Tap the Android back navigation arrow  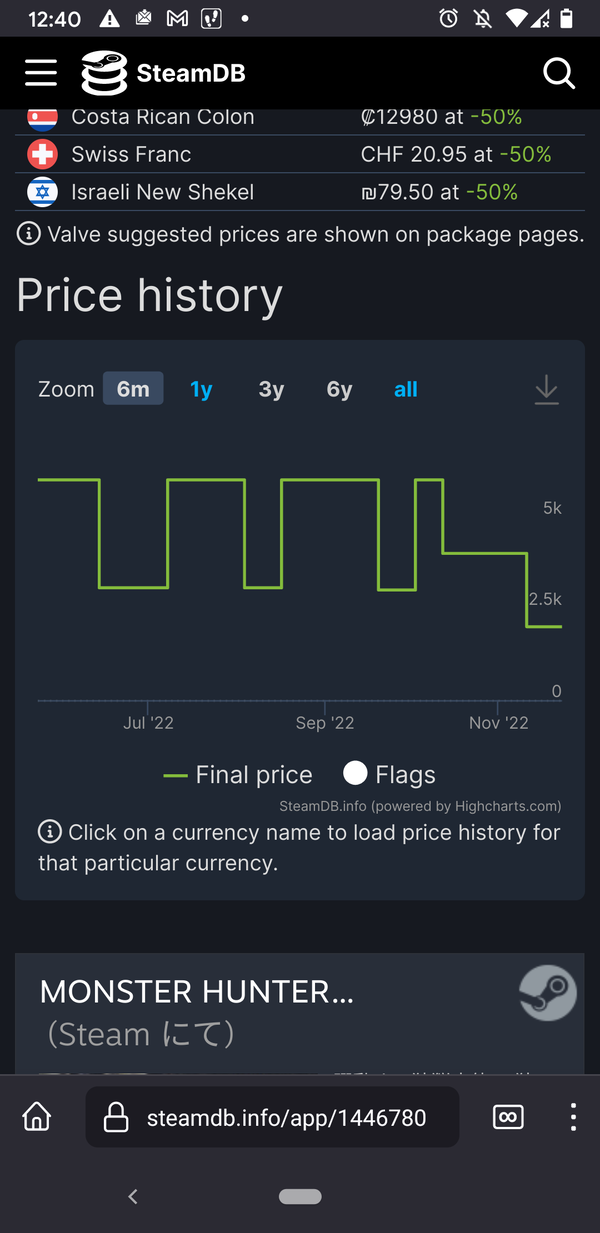133,1196
